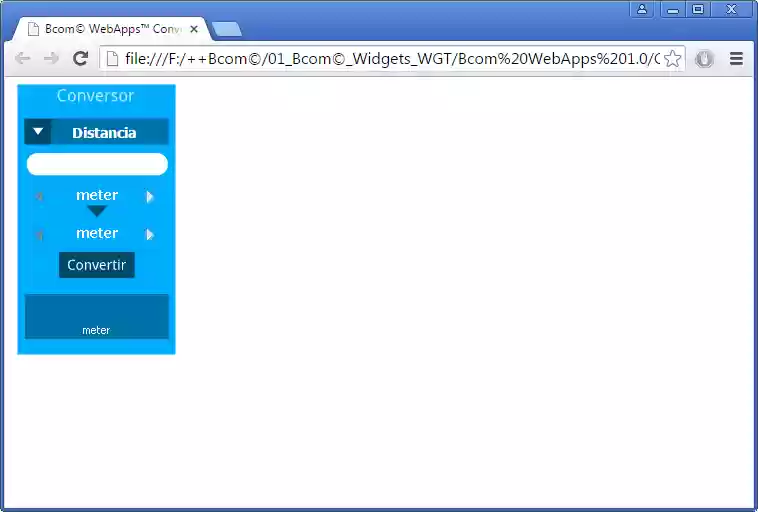The height and width of the screenshot is (512, 758).
Task: Click the bottom target unit meter label
Action: pyautogui.click(x=97, y=233)
